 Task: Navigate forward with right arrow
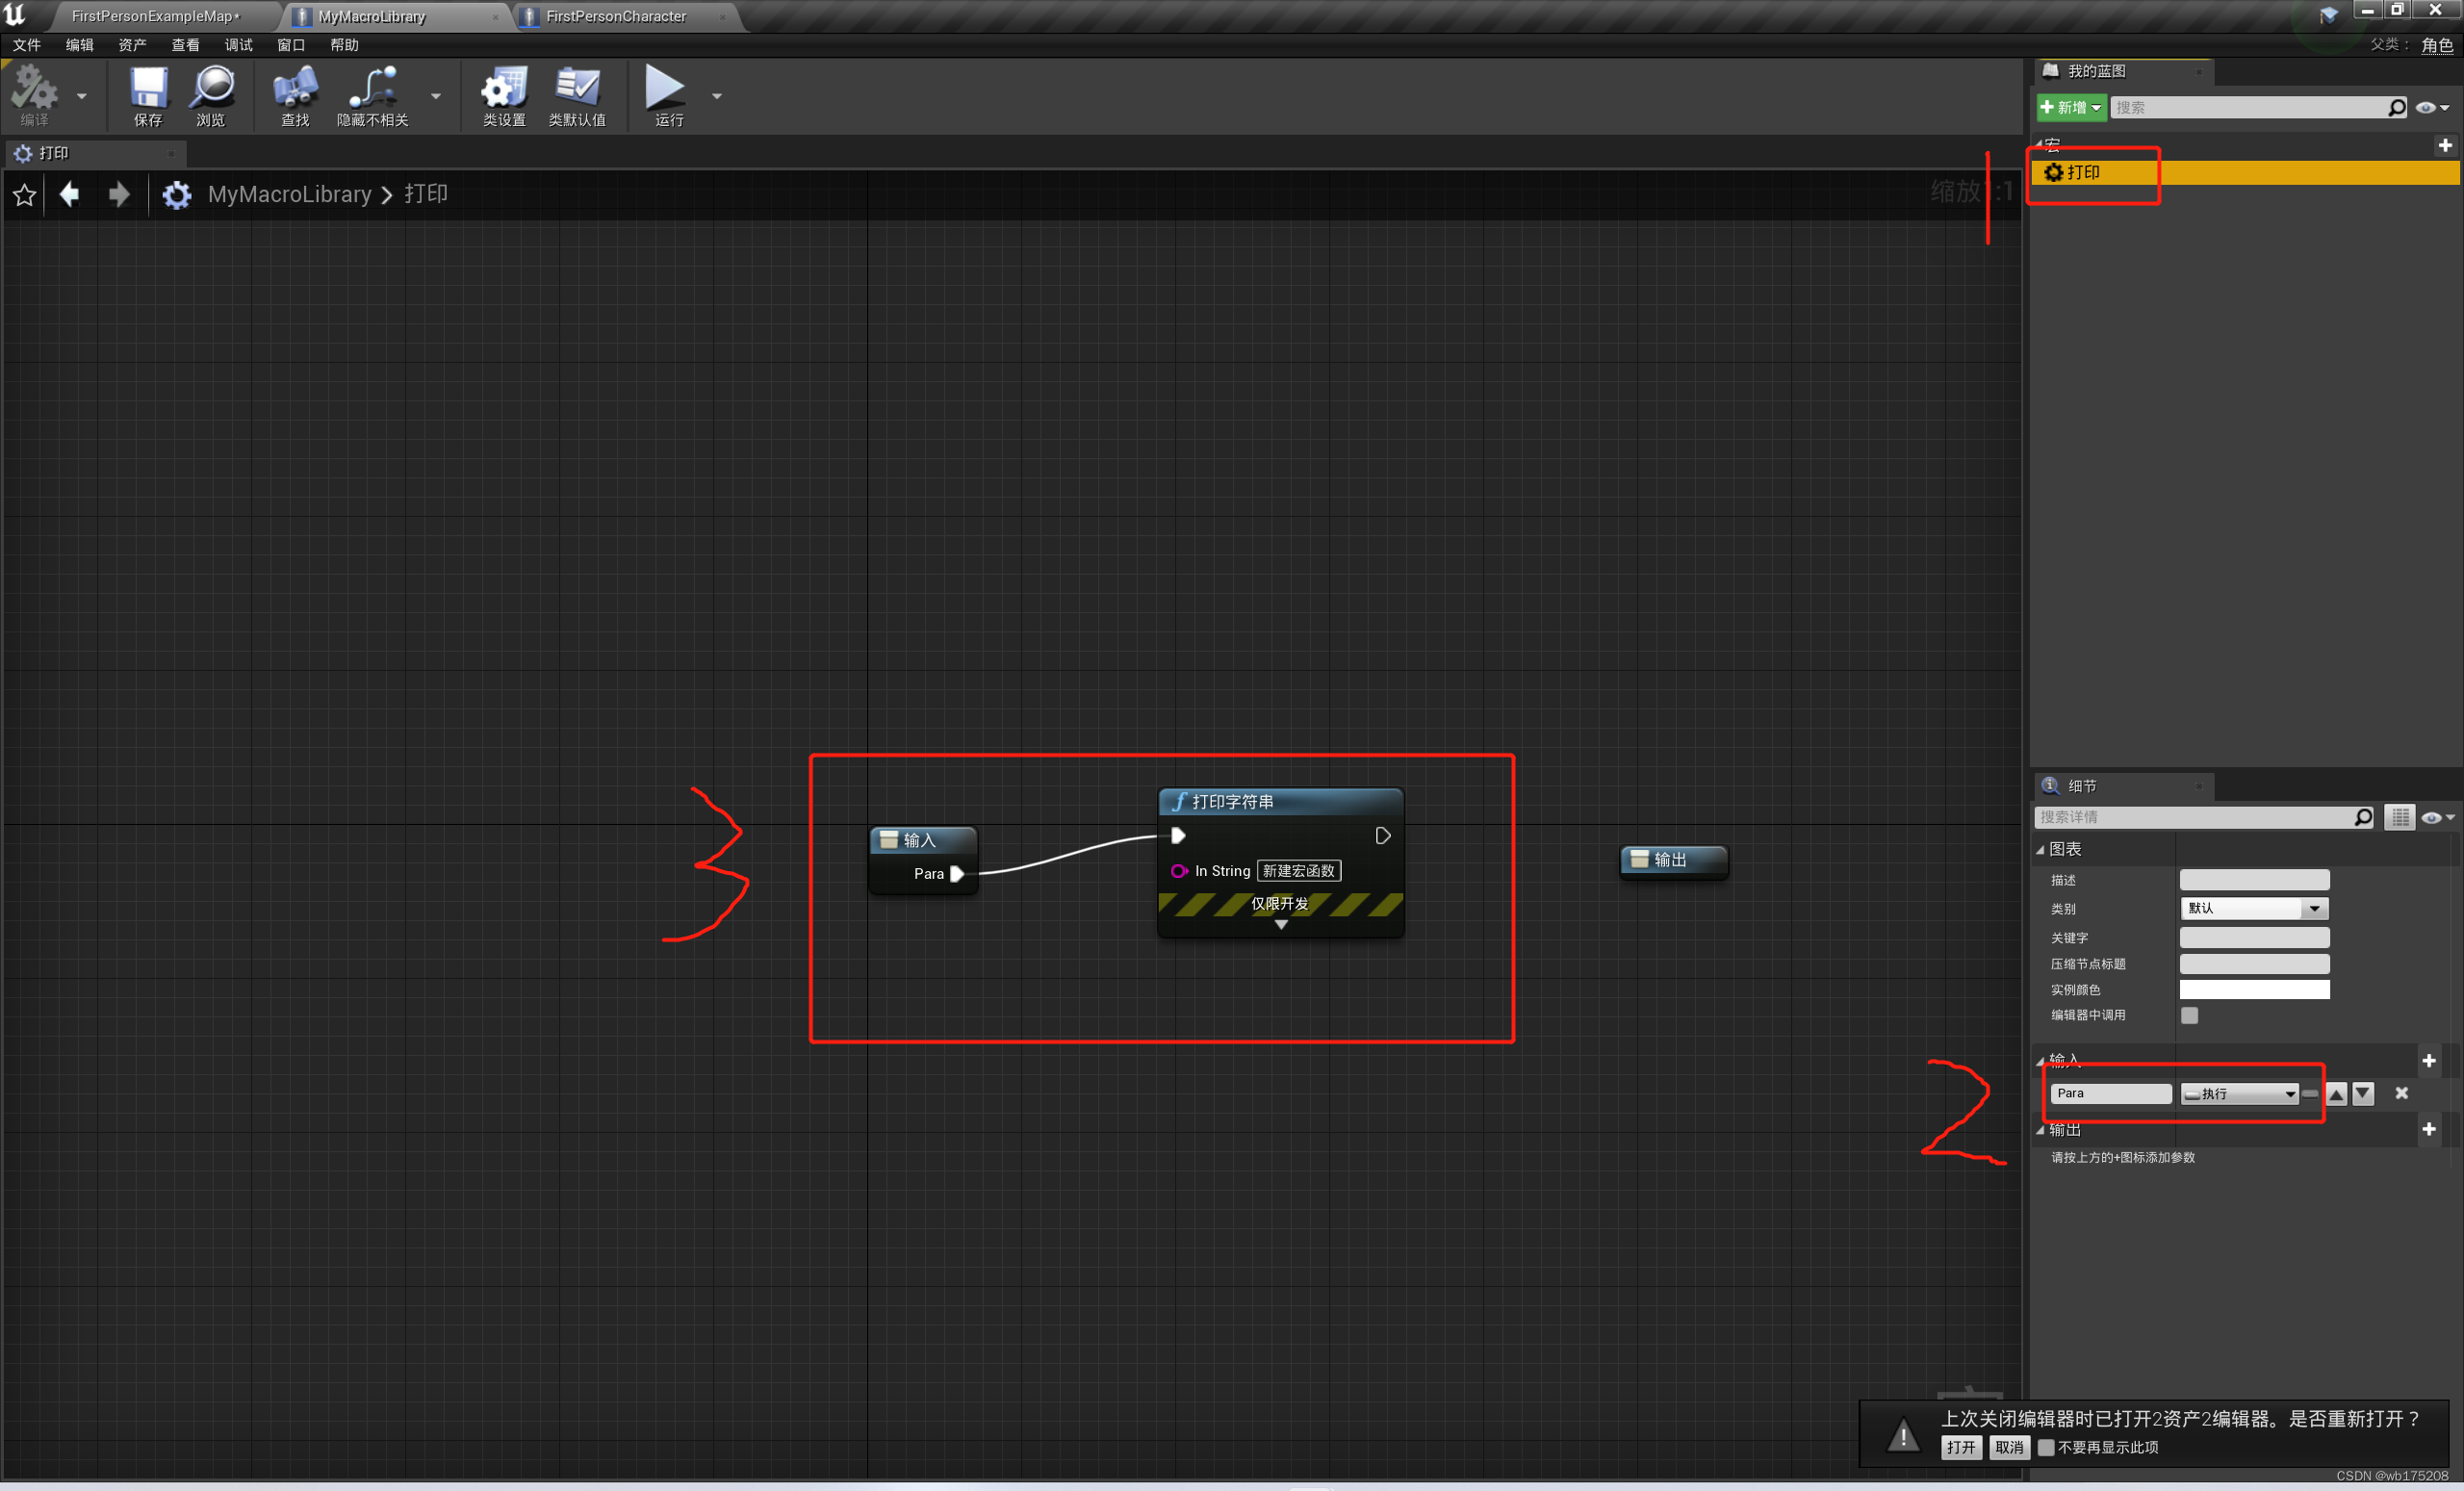click(x=119, y=194)
